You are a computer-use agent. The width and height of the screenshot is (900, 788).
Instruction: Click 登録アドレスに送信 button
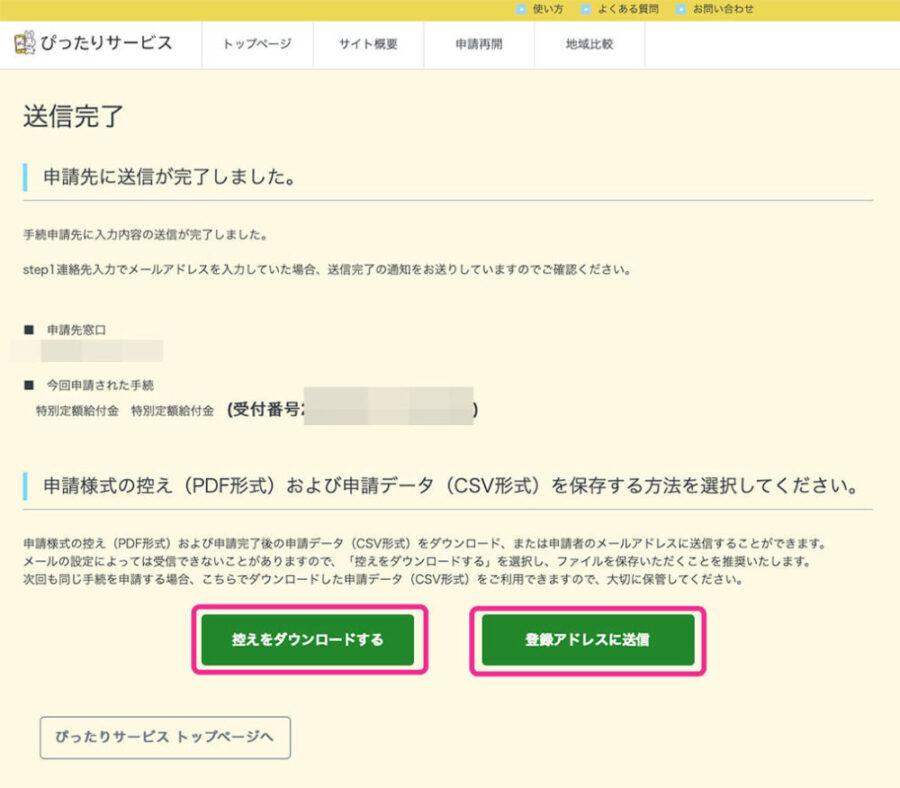[588, 639]
